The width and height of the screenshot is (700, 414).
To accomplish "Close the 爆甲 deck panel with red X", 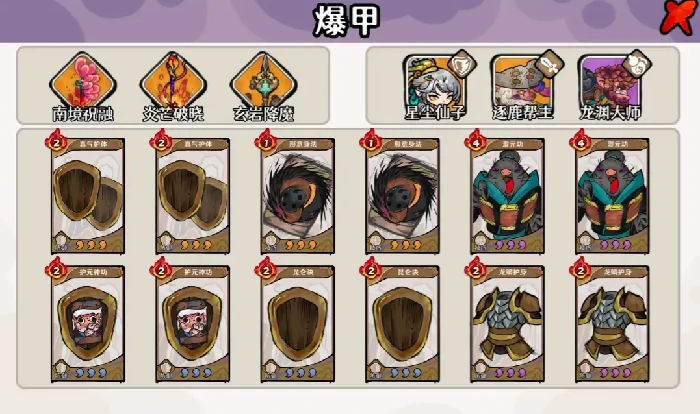I will pyautogui.click(x=677, y=18).
